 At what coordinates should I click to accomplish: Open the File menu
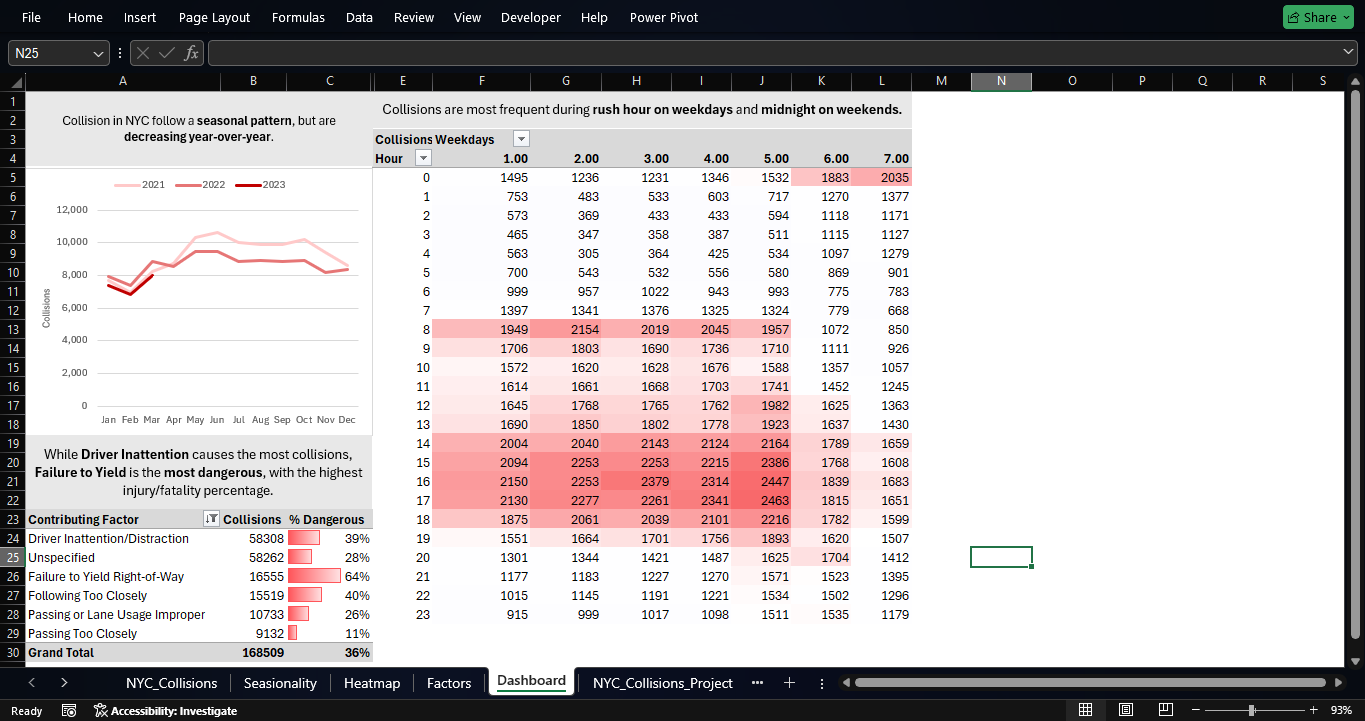pyautogui.click(x=31, y=17)
